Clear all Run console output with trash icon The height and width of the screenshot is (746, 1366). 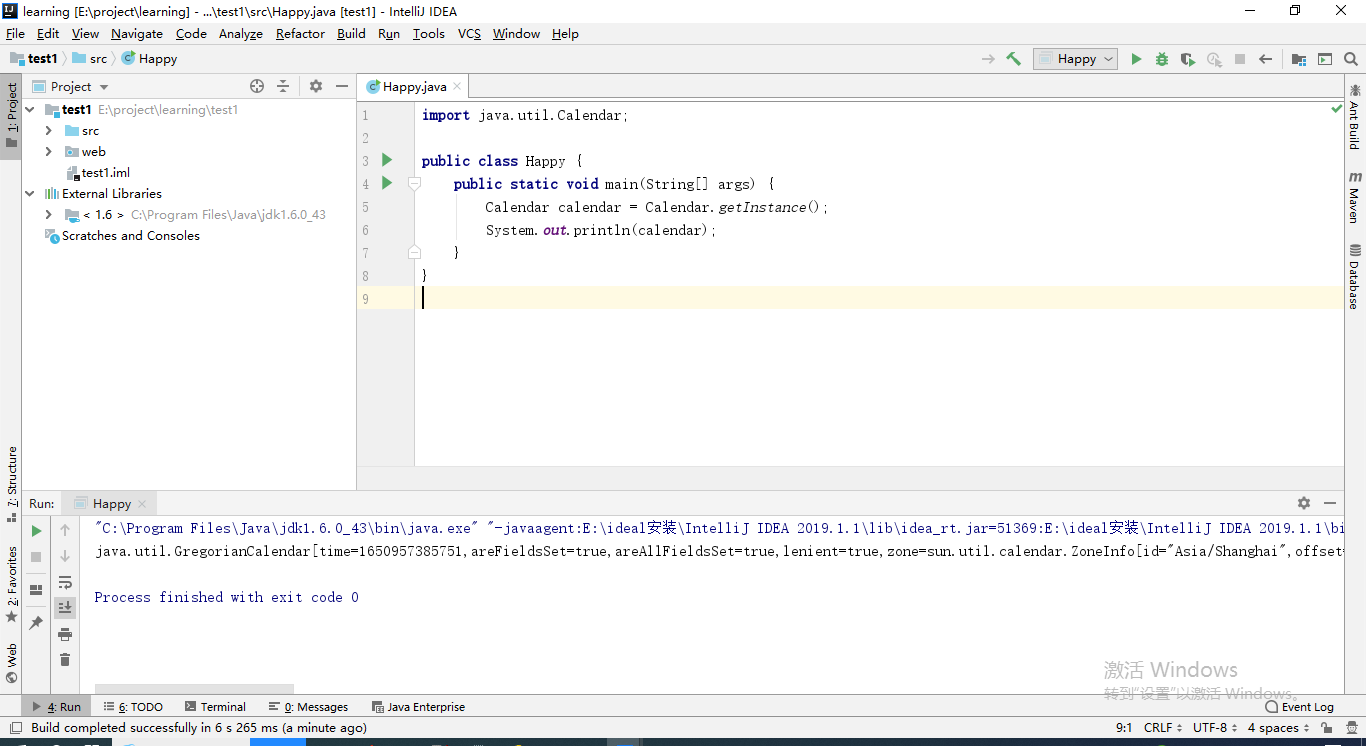[65, 660]
